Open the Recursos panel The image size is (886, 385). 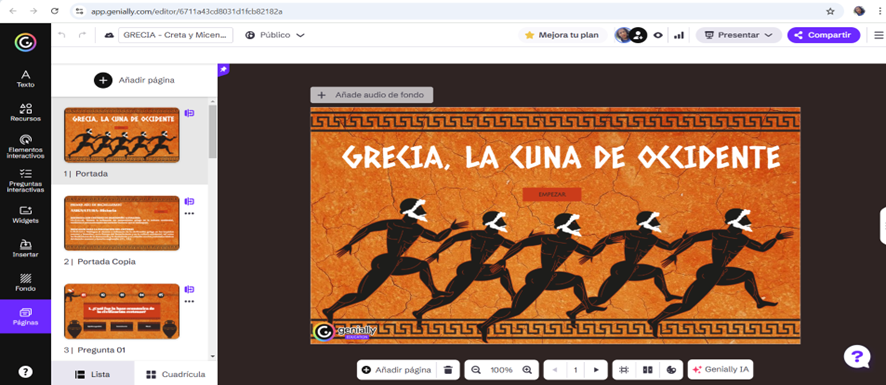25,113
